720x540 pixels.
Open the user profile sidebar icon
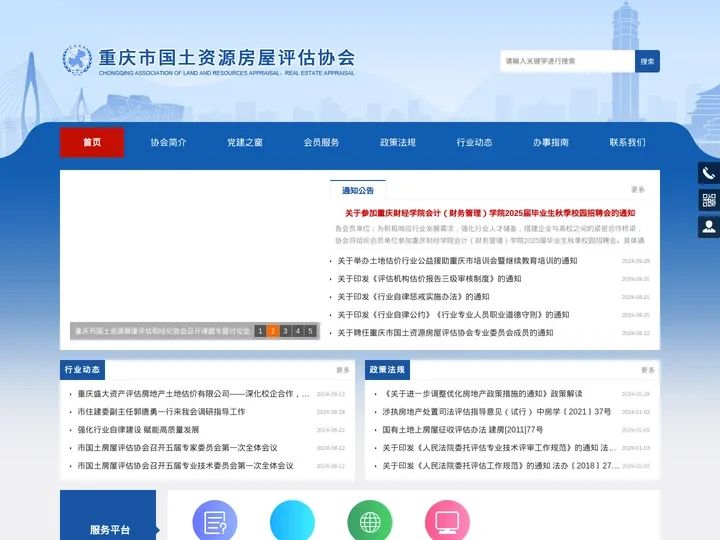pos(709,227)
